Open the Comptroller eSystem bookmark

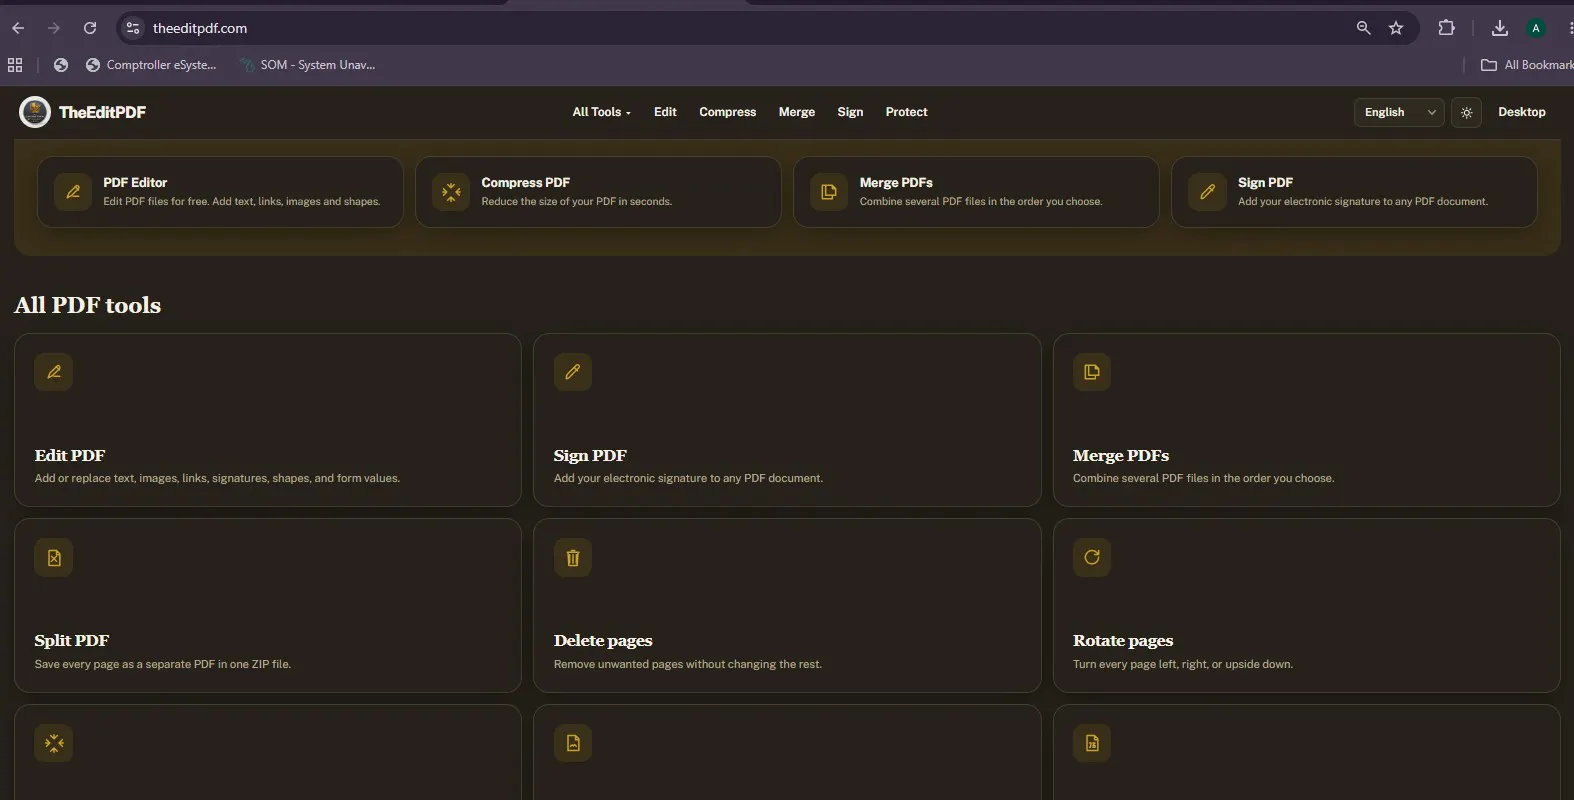[x=151, y=65]
